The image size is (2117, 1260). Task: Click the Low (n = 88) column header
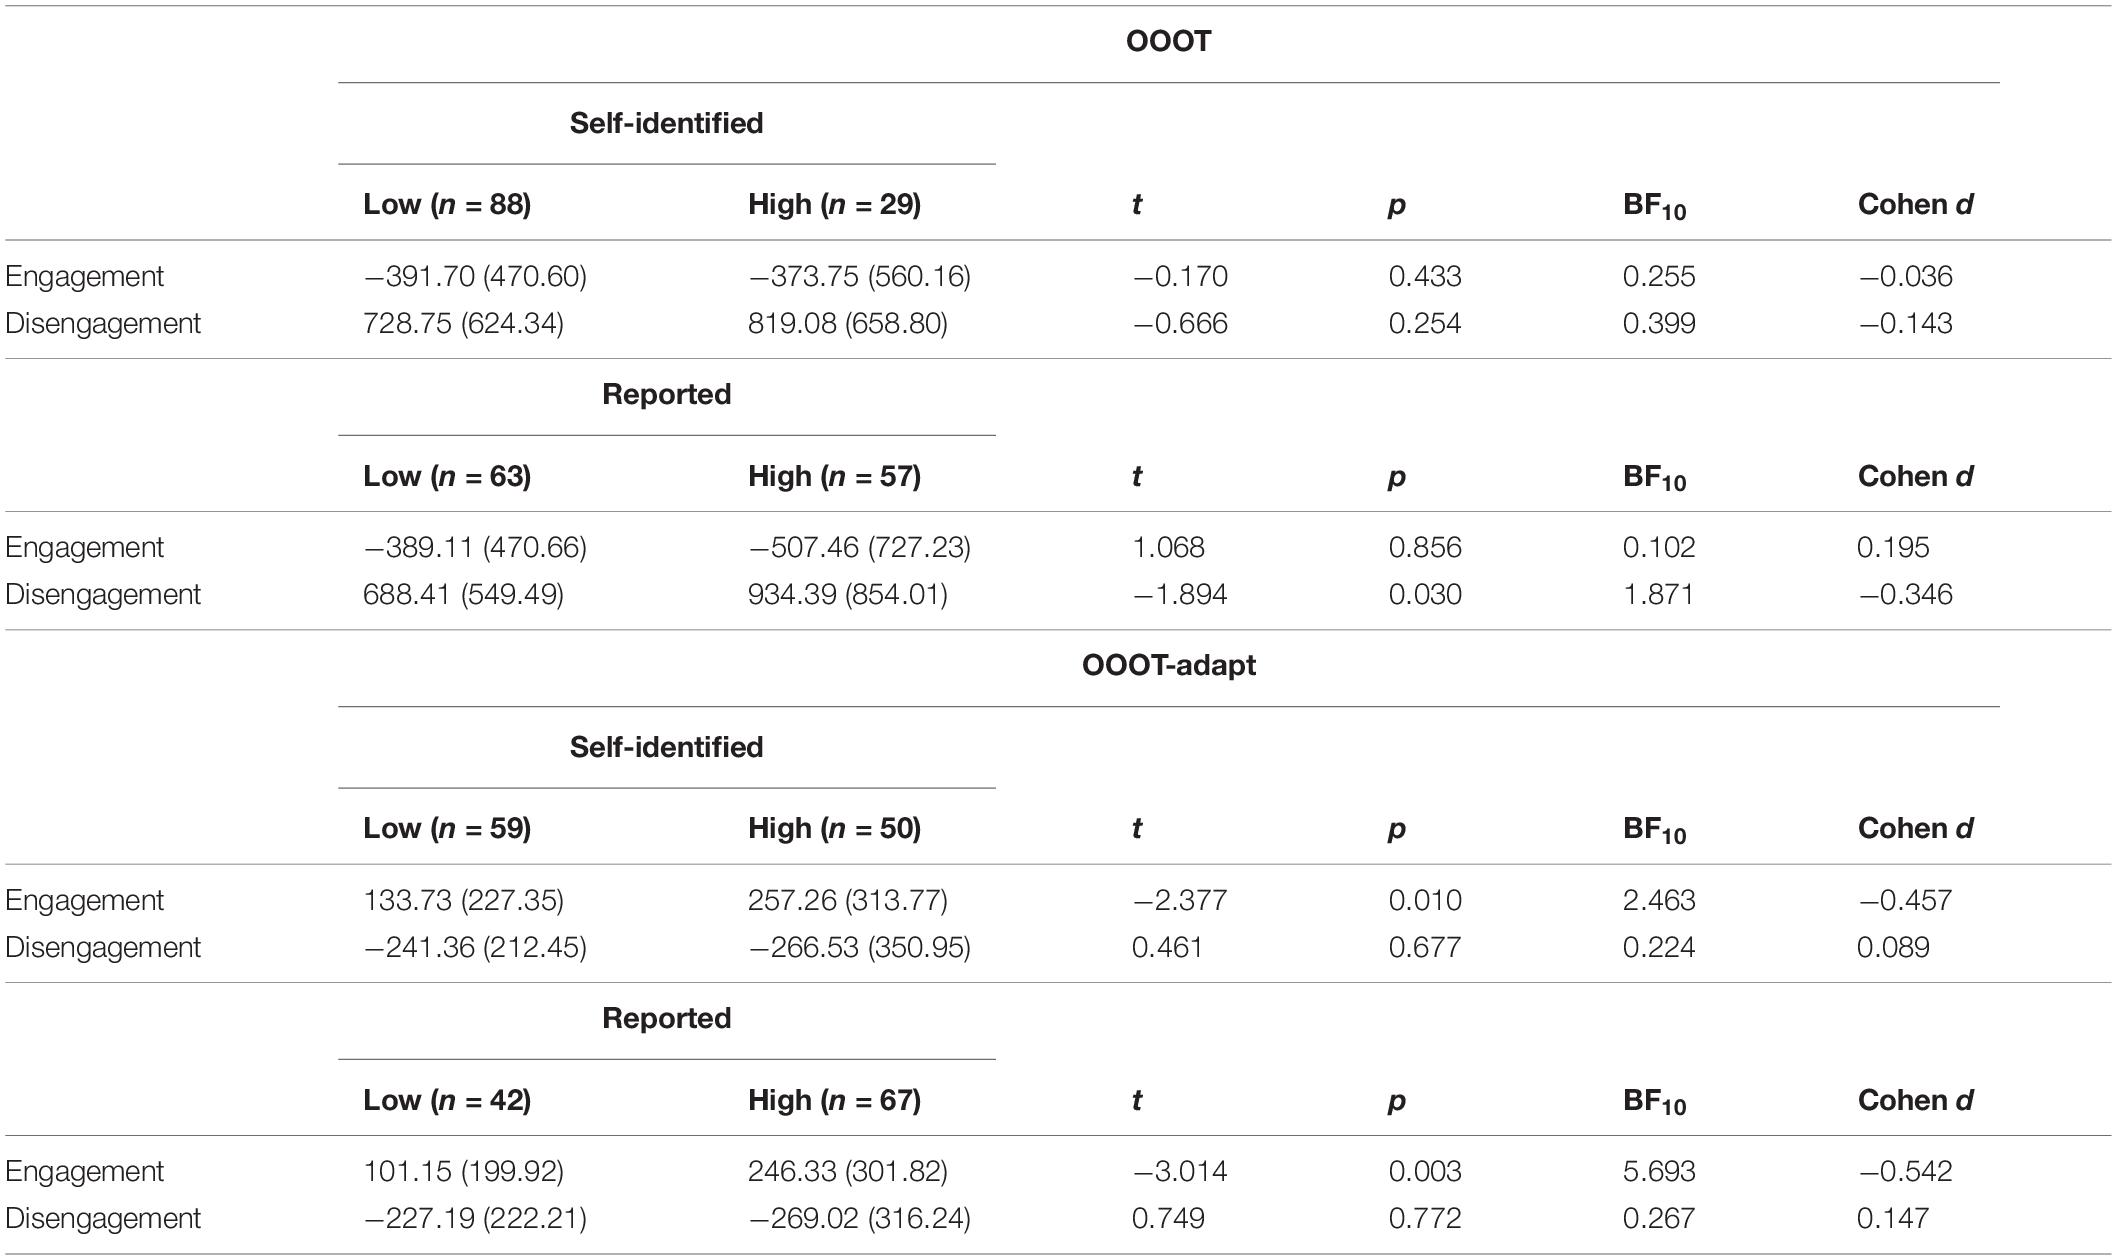(x=447, y=204)
